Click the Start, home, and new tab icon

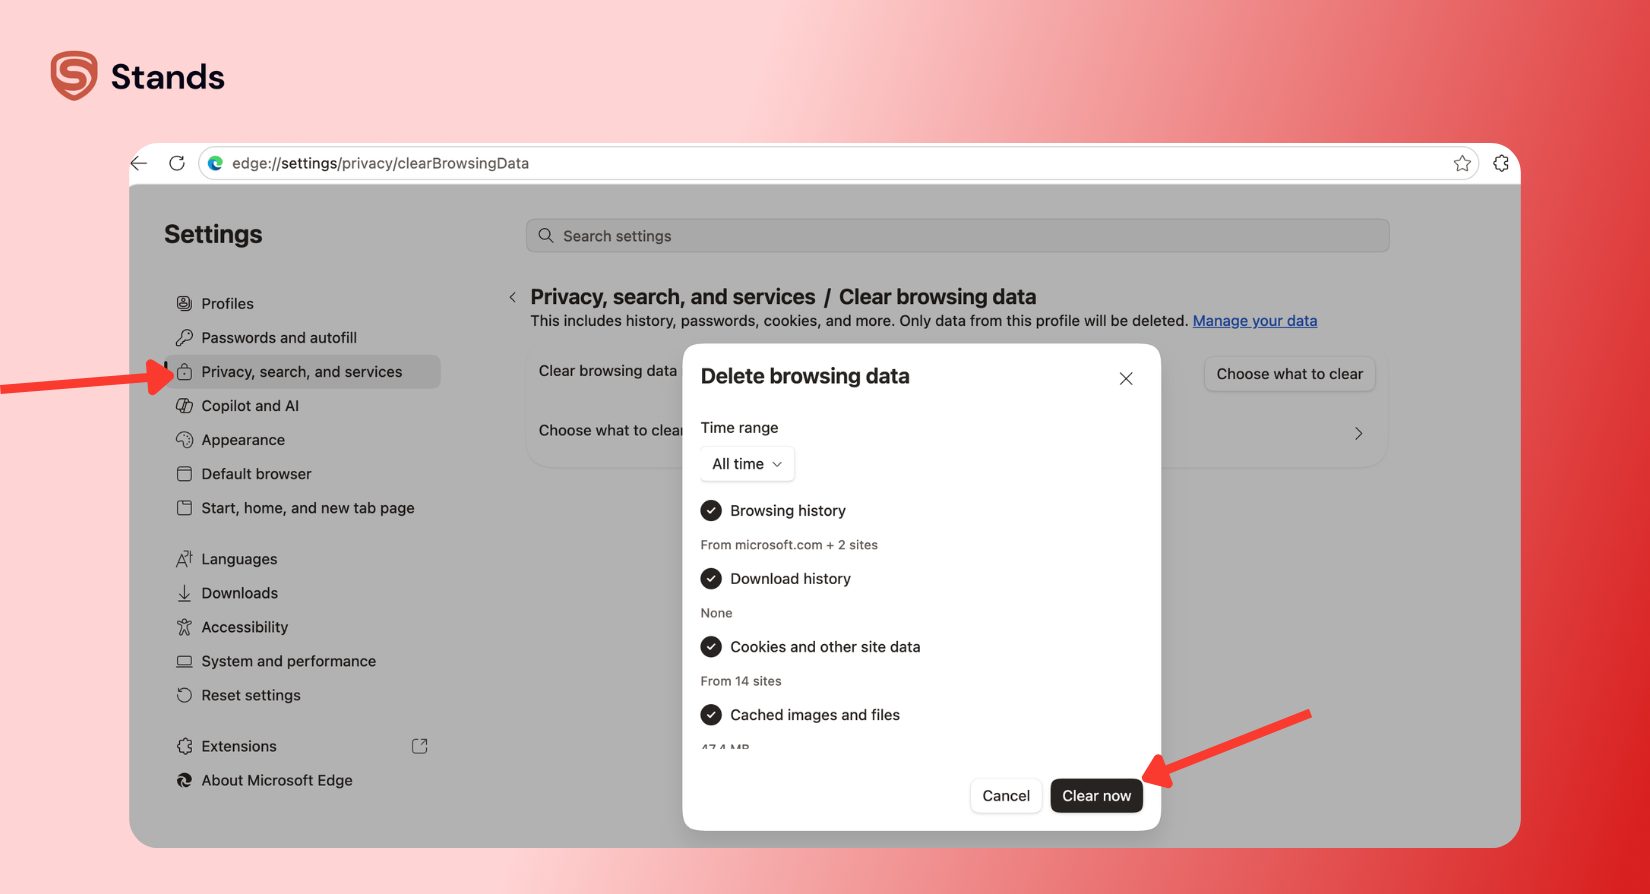[184, 507]
